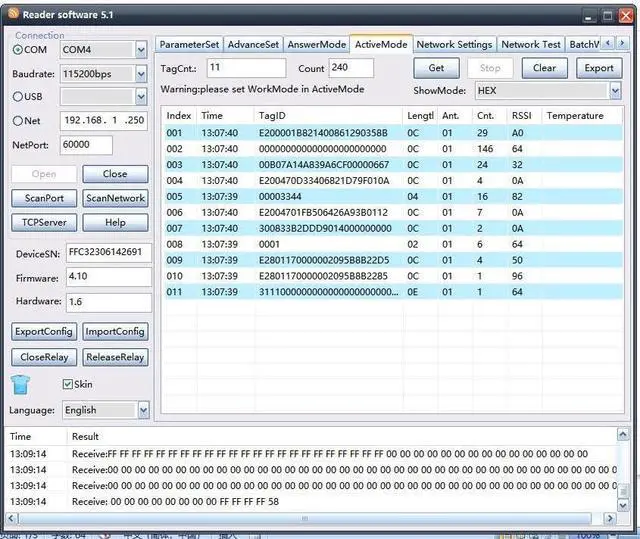
Task: Click the ImportConfig button
Action: coord(115,332)
